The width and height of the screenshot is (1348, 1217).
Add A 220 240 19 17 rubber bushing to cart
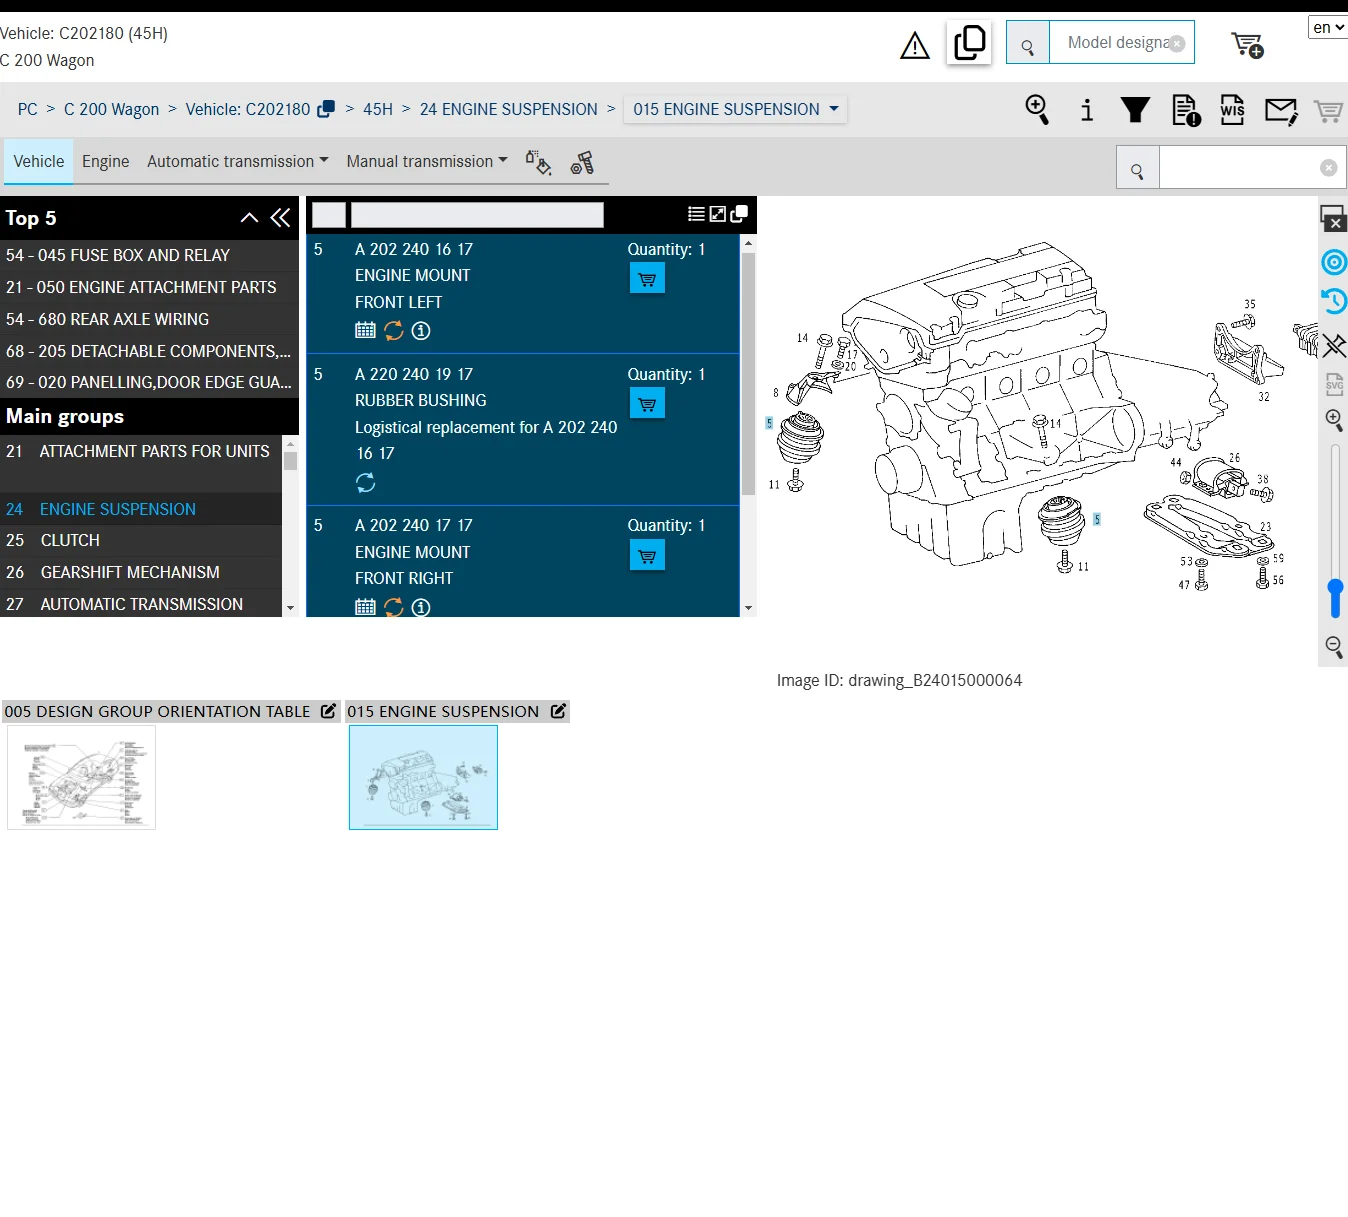coord(647,404)
